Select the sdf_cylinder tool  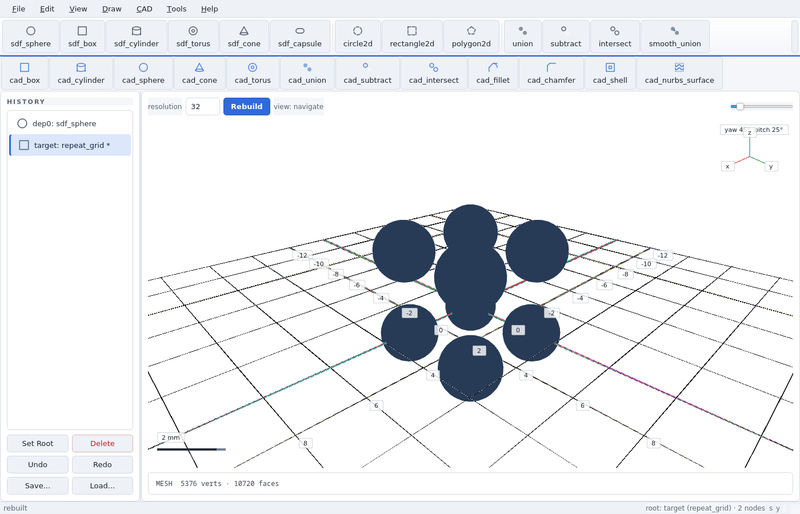pos(136,37)
